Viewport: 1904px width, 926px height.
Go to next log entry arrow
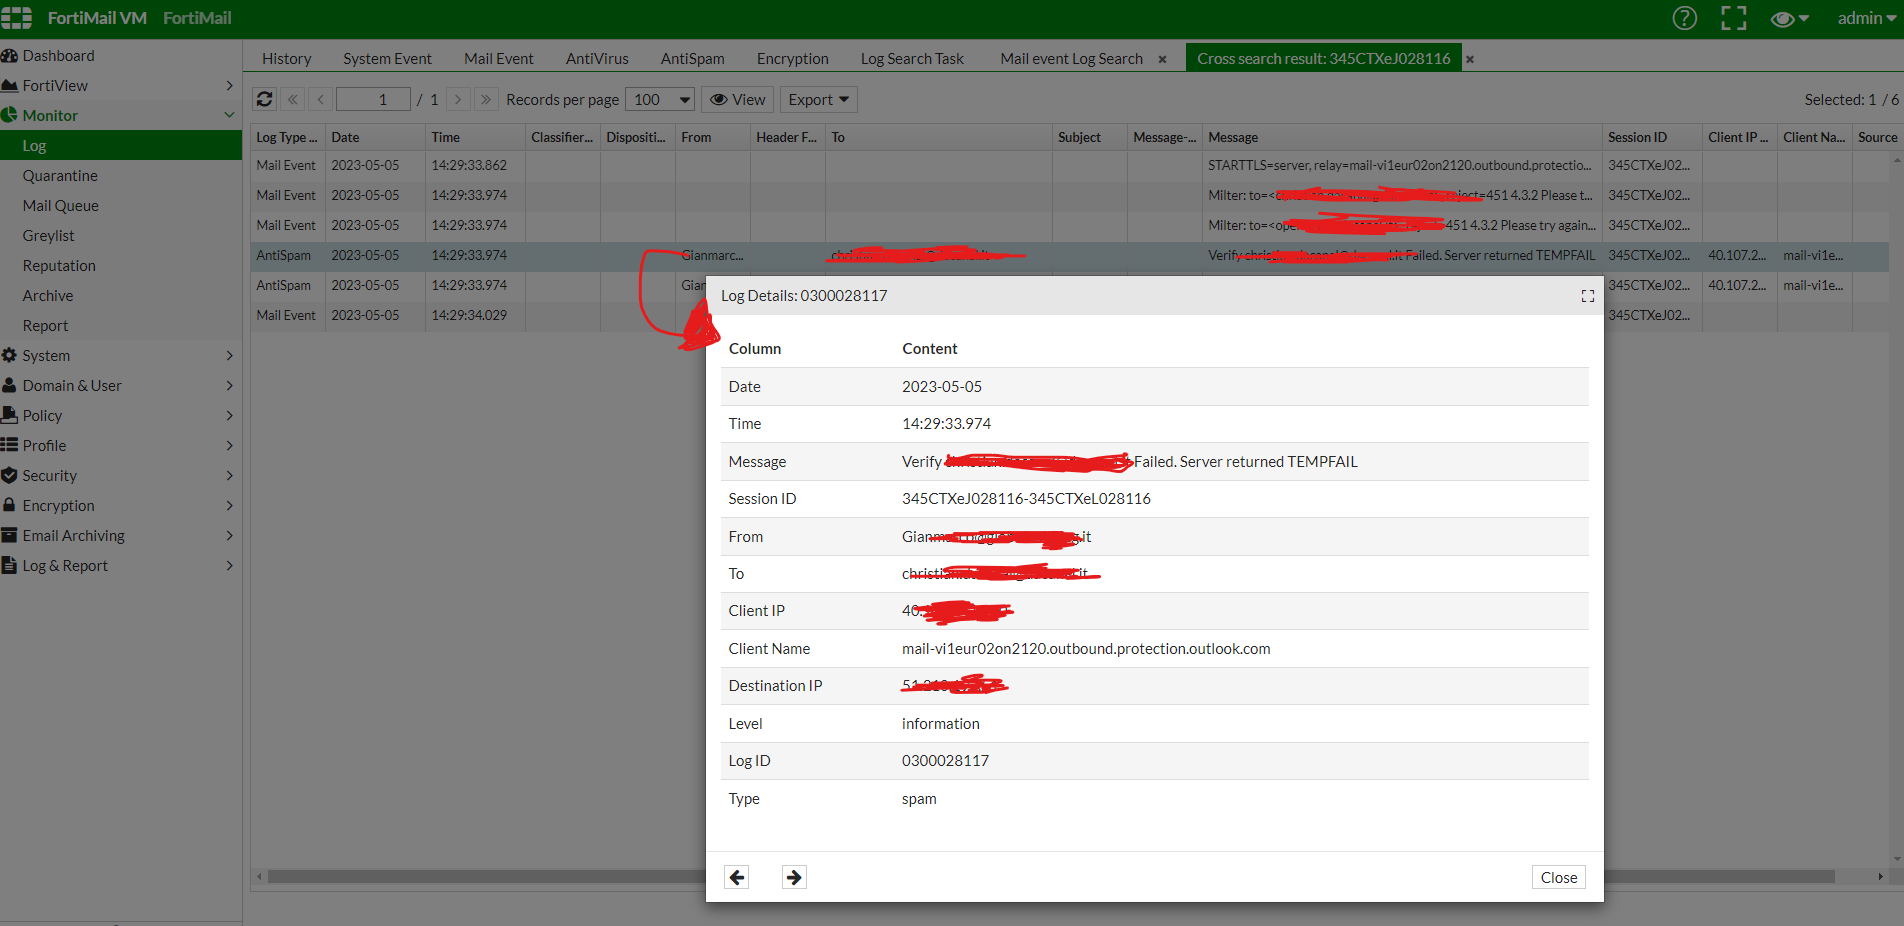794,877
